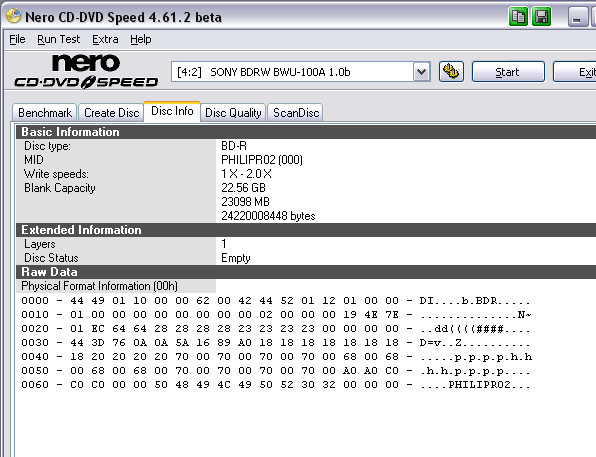Click the write speeds value 1 X - 2.0 X
Image resolution: width=596 pixels, height=457 pixels.
coord(246,174)
